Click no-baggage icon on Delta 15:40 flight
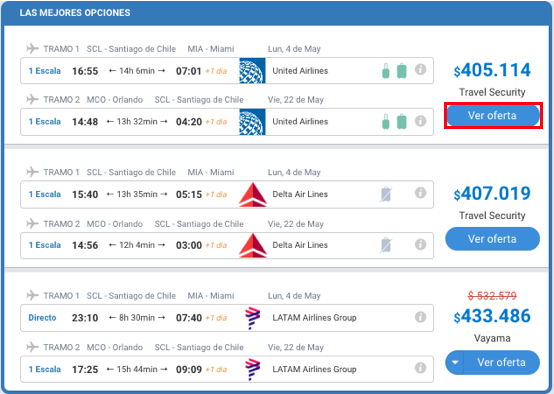This screenshot has height=394, width=554. (x=386, y=194)
